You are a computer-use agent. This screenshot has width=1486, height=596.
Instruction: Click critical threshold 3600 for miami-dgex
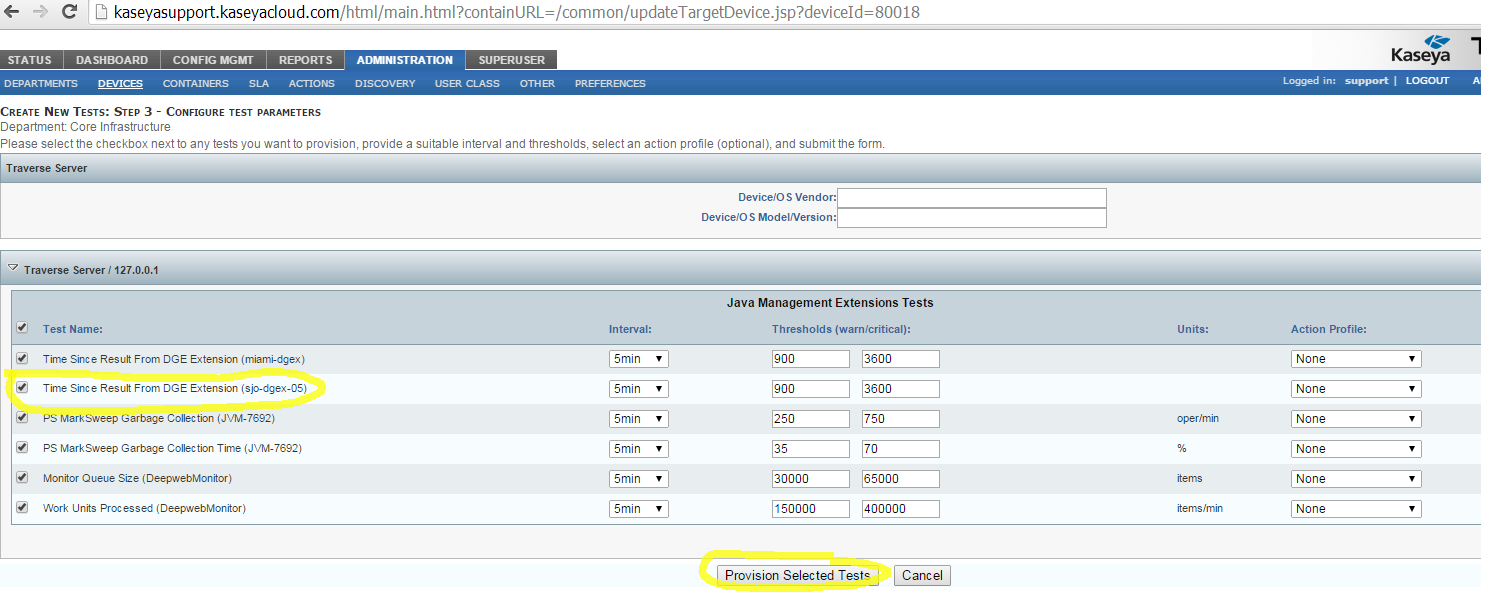(x=901, y=359)
